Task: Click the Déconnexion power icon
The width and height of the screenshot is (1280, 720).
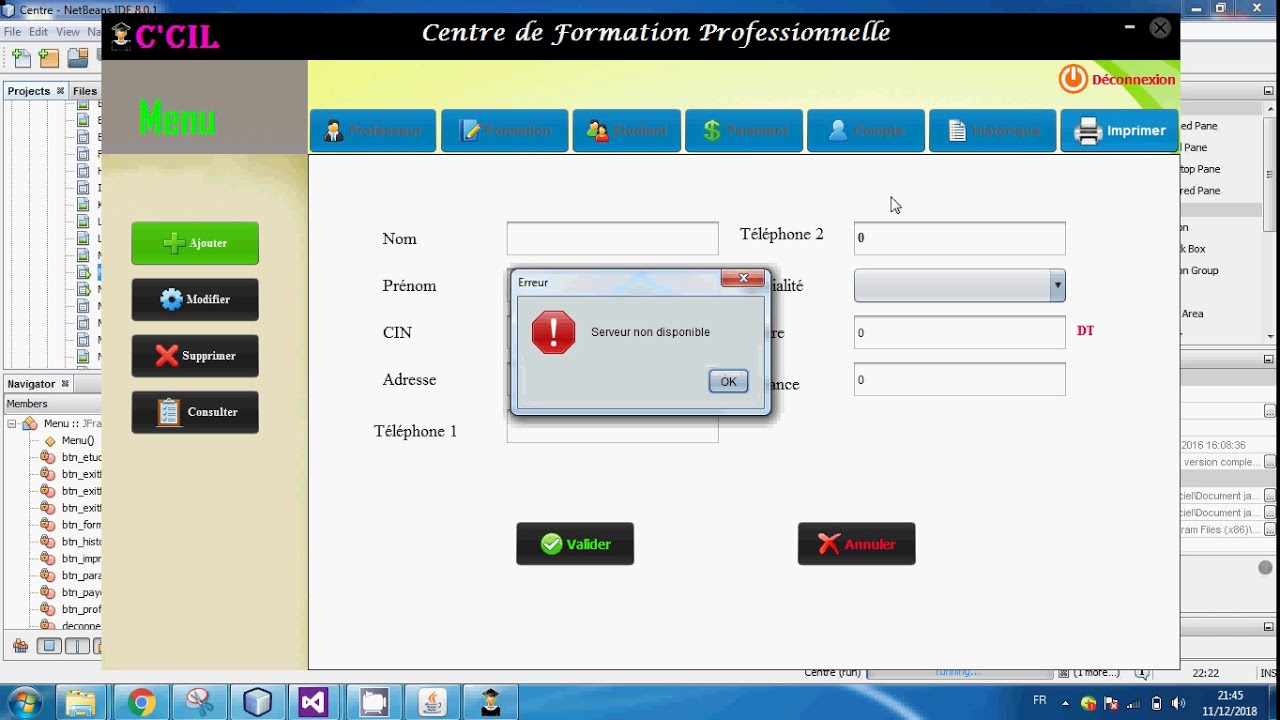Action: pos(1073,79)
